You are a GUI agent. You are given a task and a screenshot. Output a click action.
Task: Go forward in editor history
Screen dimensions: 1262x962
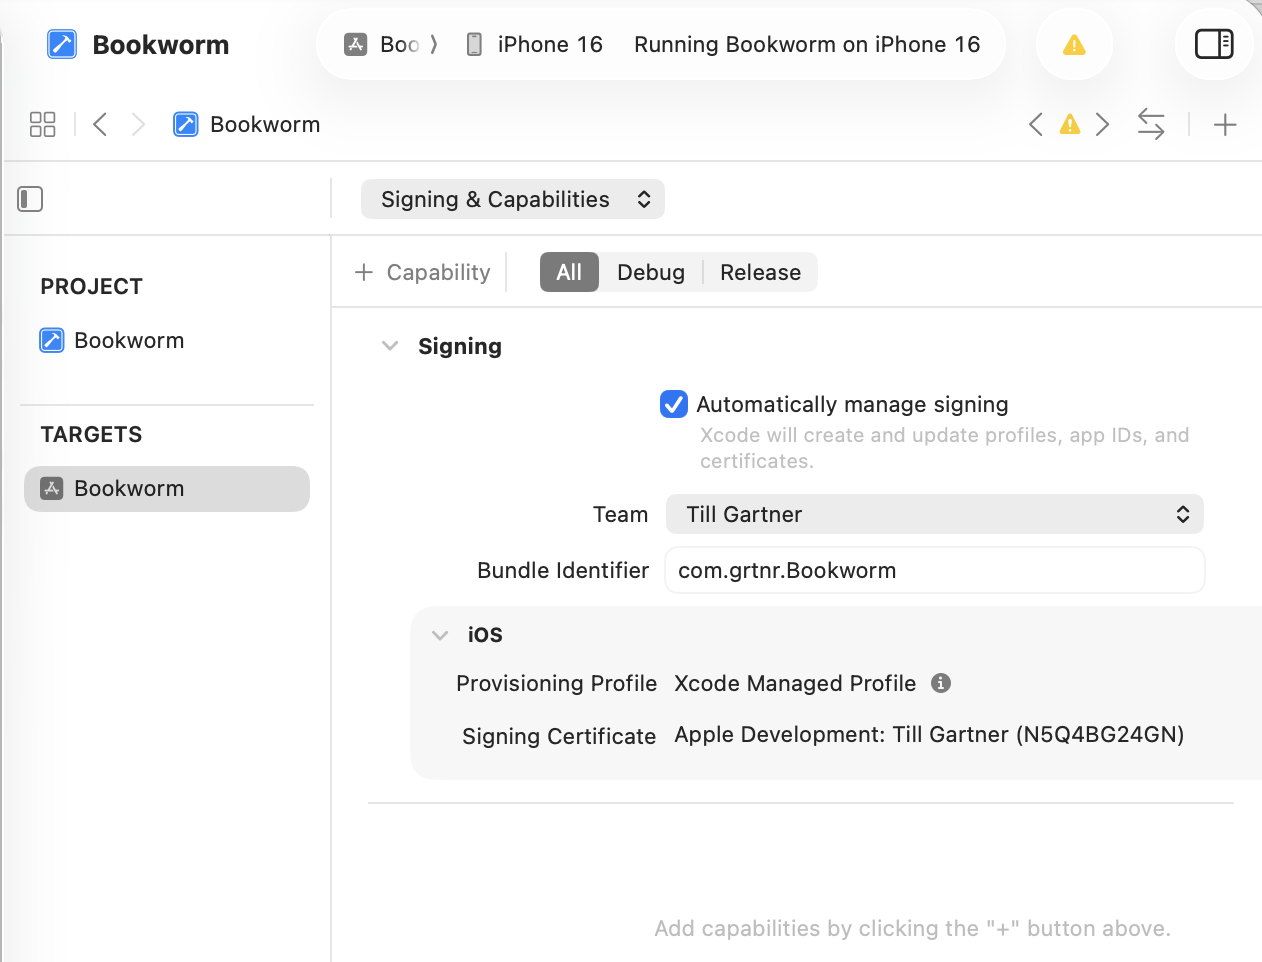(138, 124)
